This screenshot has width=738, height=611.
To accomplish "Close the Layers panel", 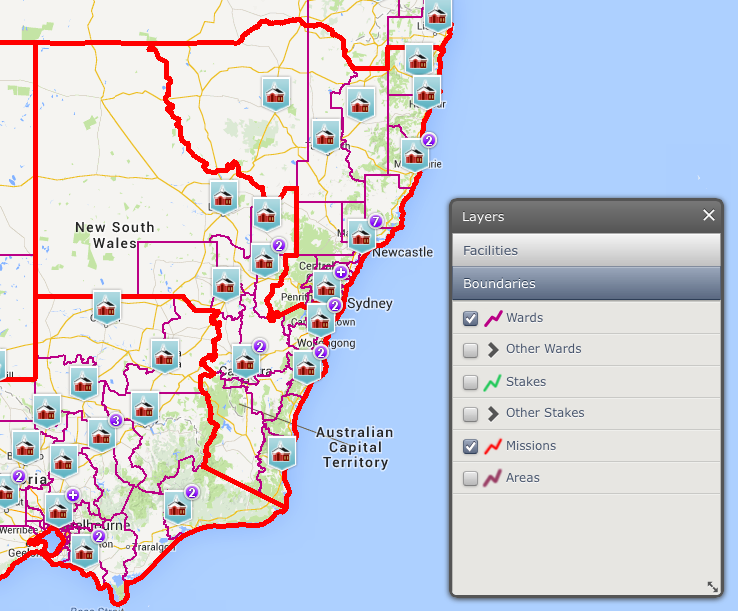I will click(709, 216).
